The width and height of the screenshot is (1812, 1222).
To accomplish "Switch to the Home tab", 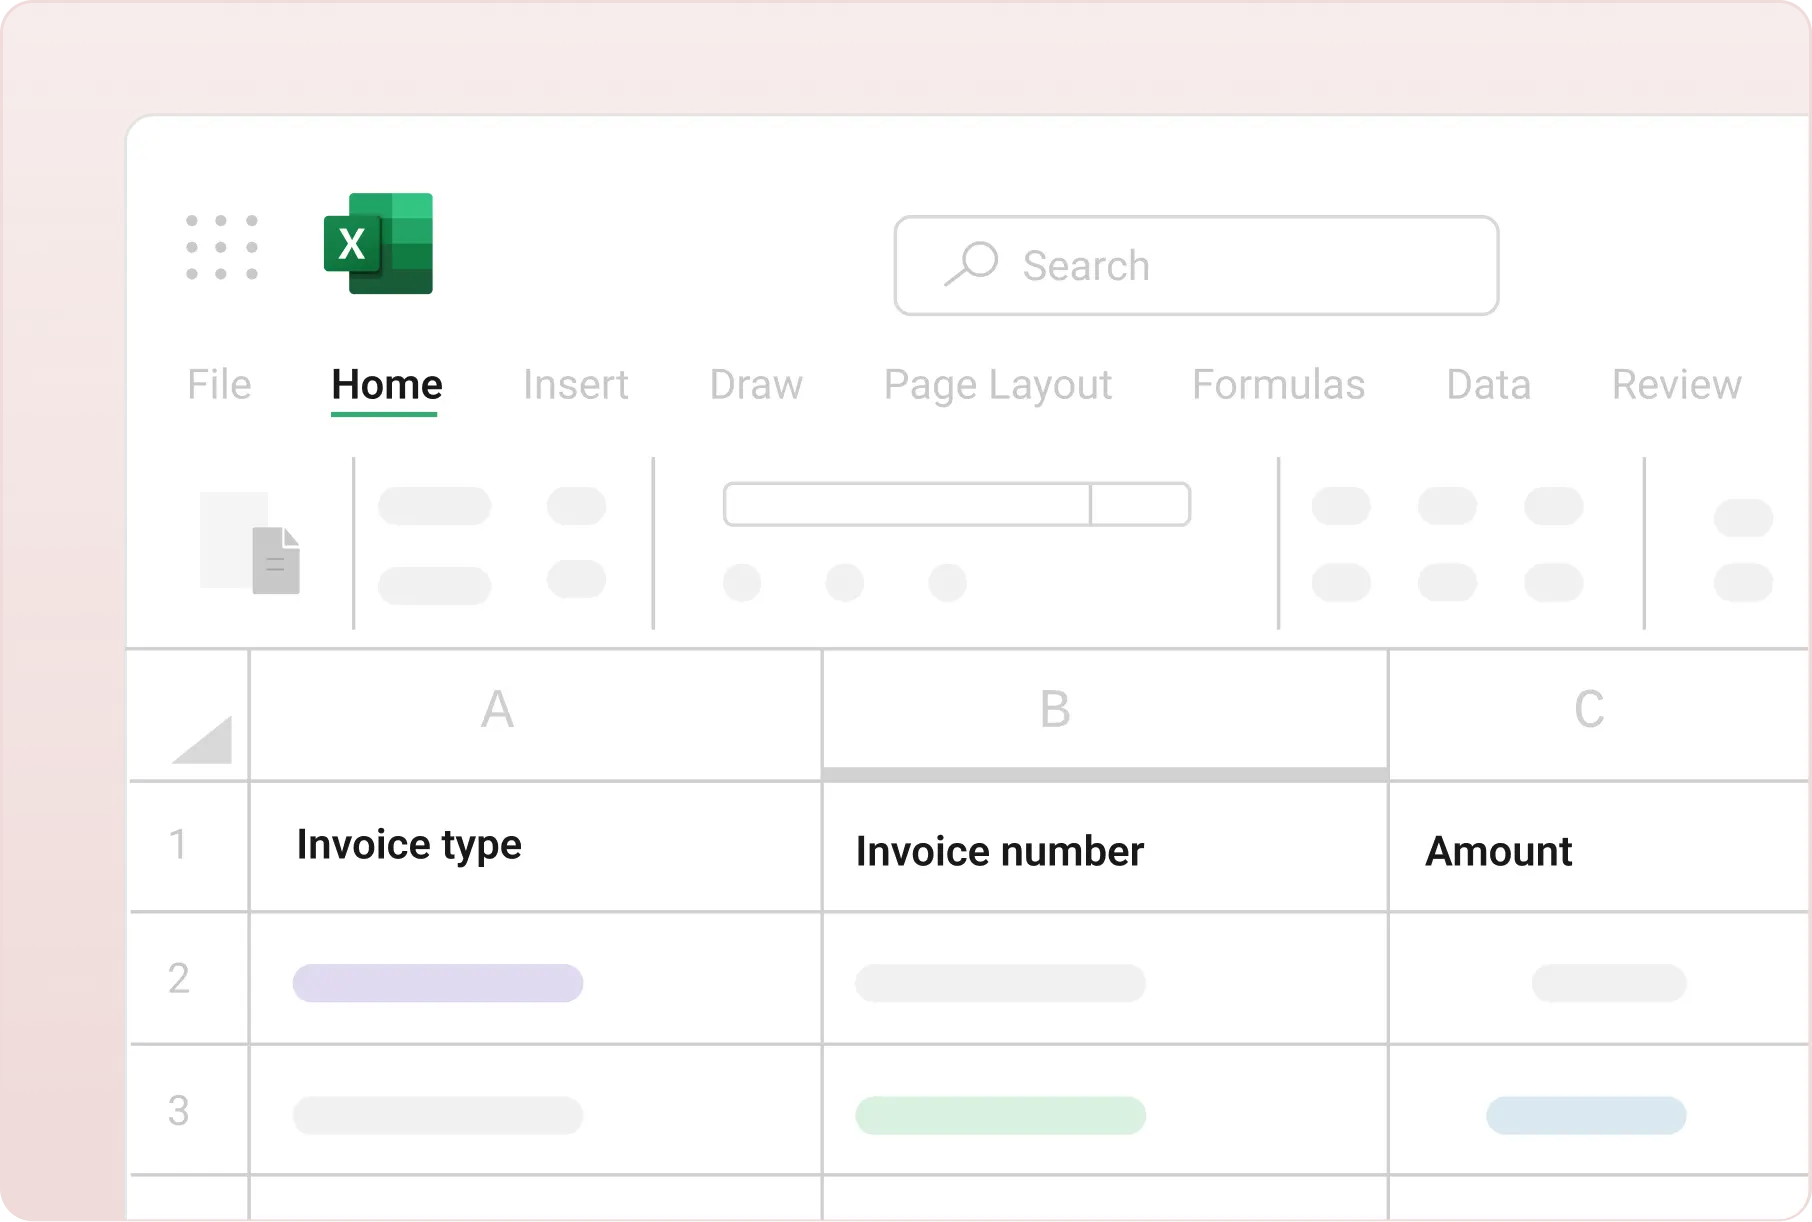I will tap(386, 385).
